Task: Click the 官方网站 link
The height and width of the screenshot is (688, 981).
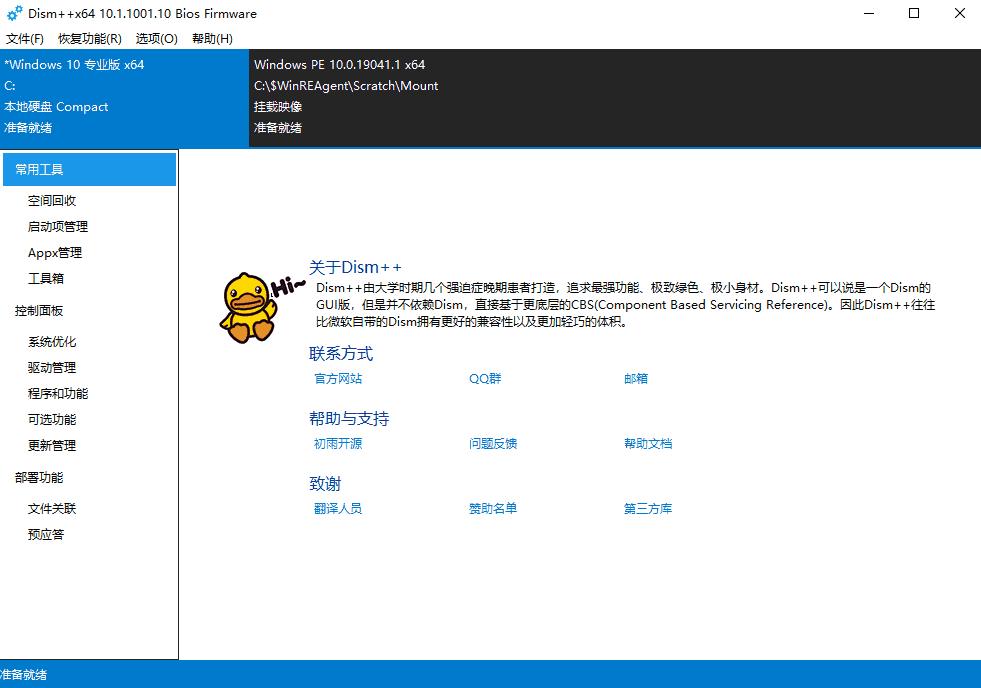Action: click(337, 379)
